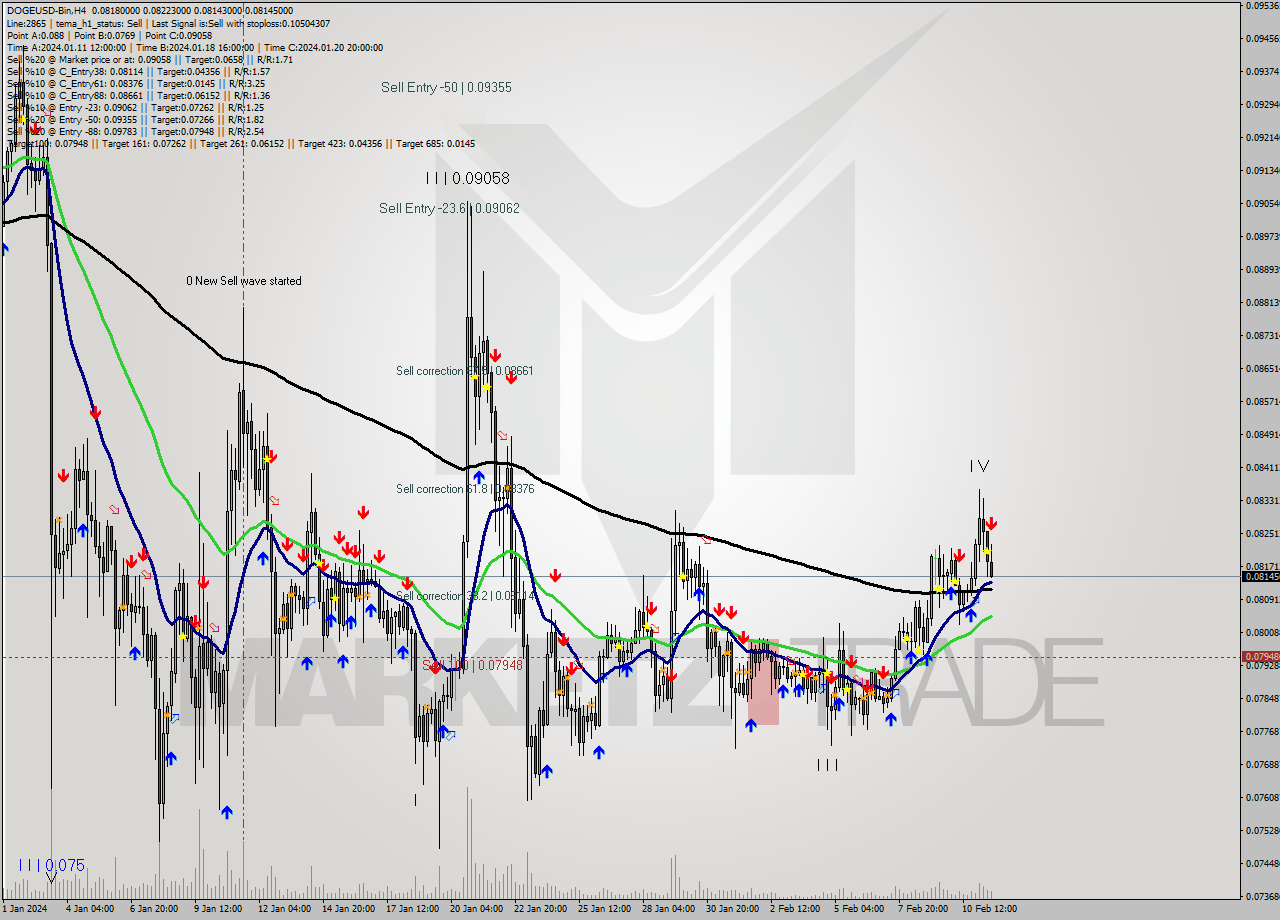The height and width of the screenshot is (920, 1280).
Task: Click the '22 Jan 20:00' time axis label
Action: [x=542, y=909]
